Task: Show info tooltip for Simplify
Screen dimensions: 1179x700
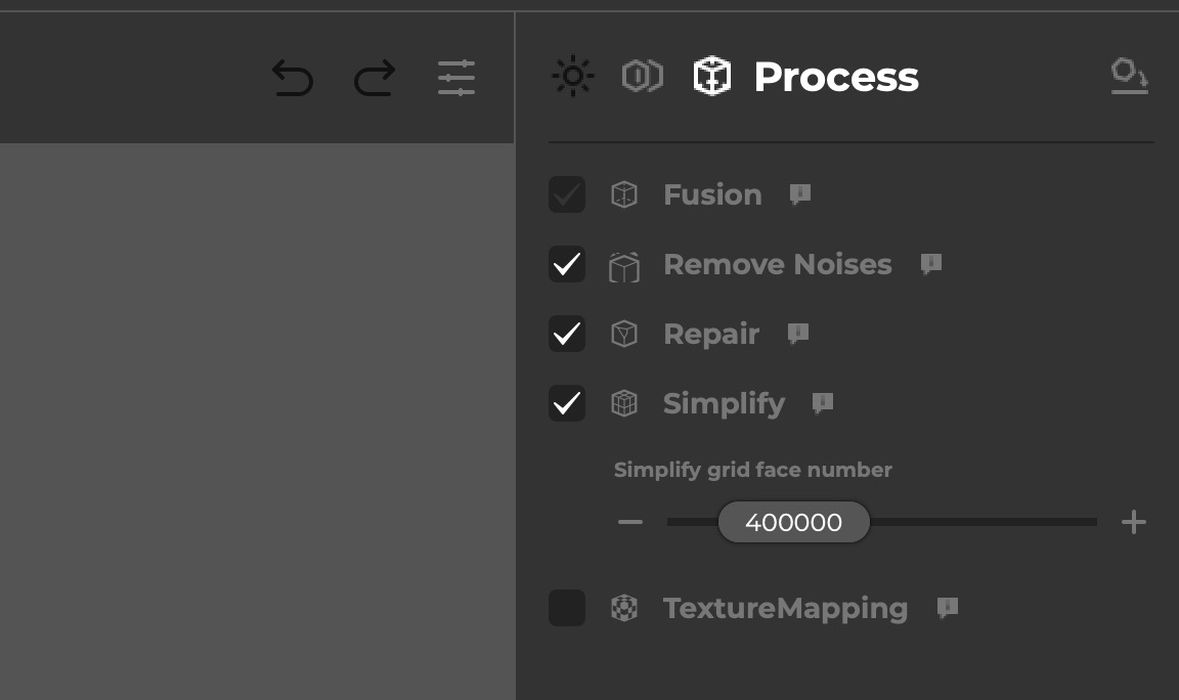Action: (823, 403)
